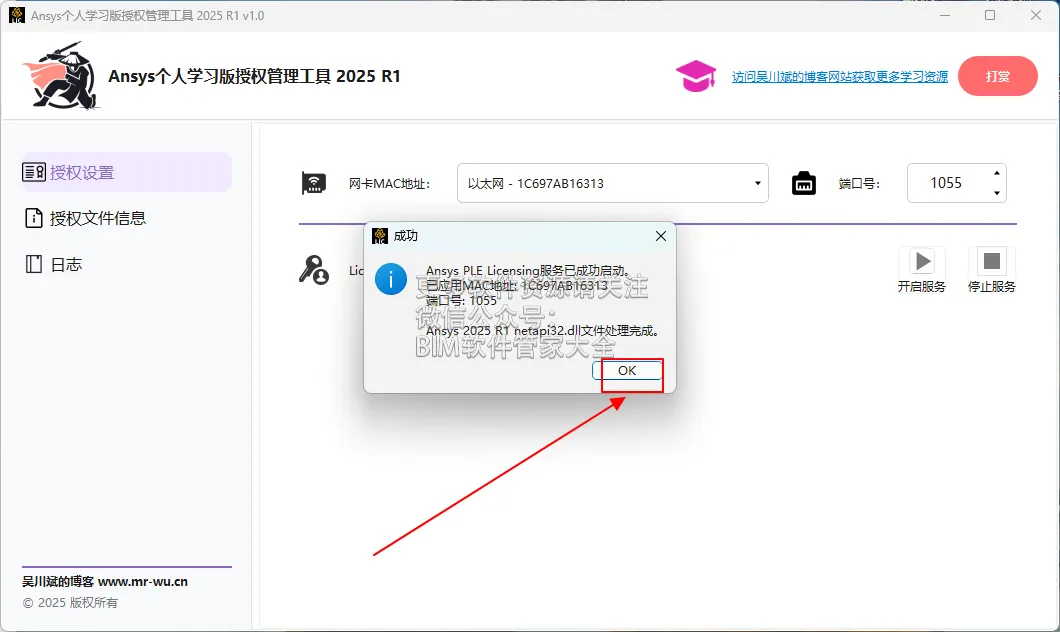Click the 授权文件信息 document icon

pyautogui.click(x=34, y=218)
